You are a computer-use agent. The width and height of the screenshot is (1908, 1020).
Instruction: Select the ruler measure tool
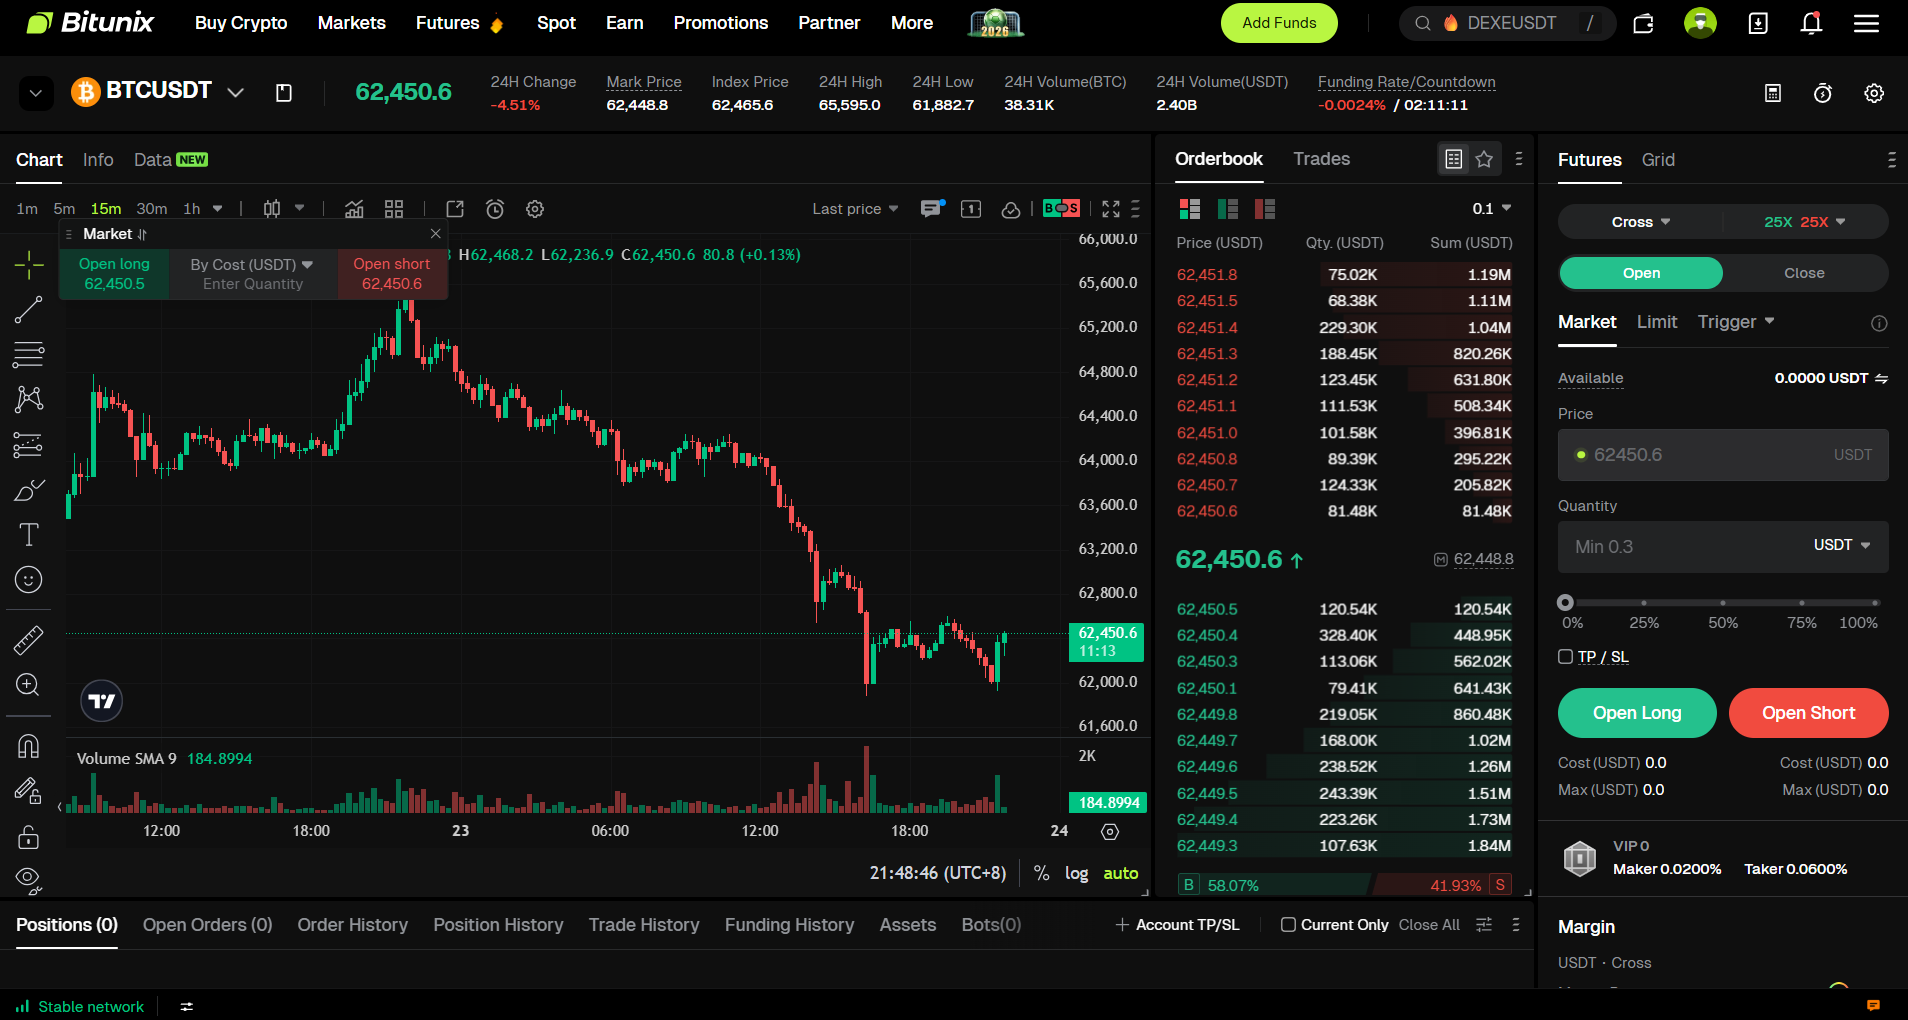click(29, 640)
